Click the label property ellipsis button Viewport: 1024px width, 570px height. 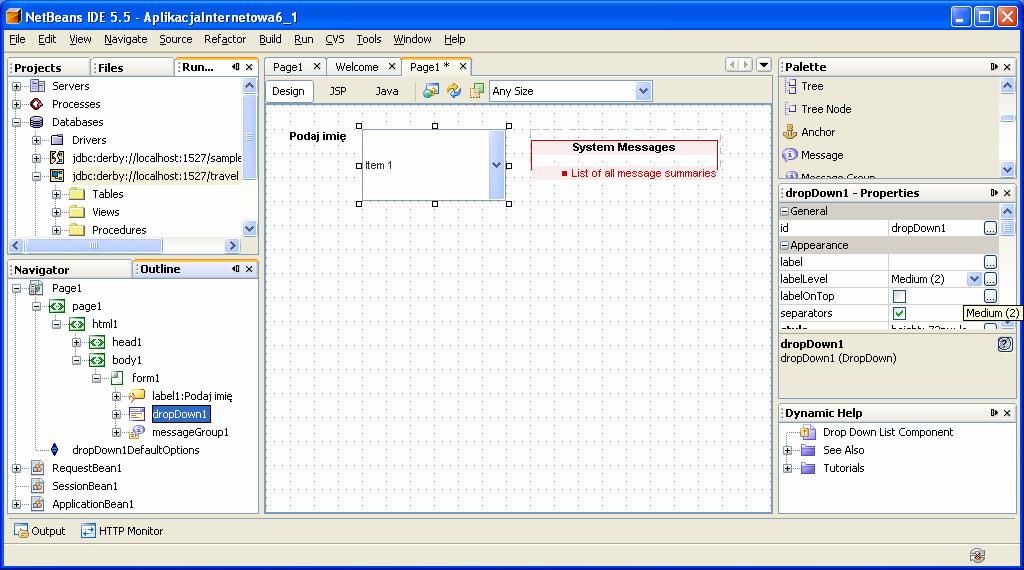tap(990, 262)
